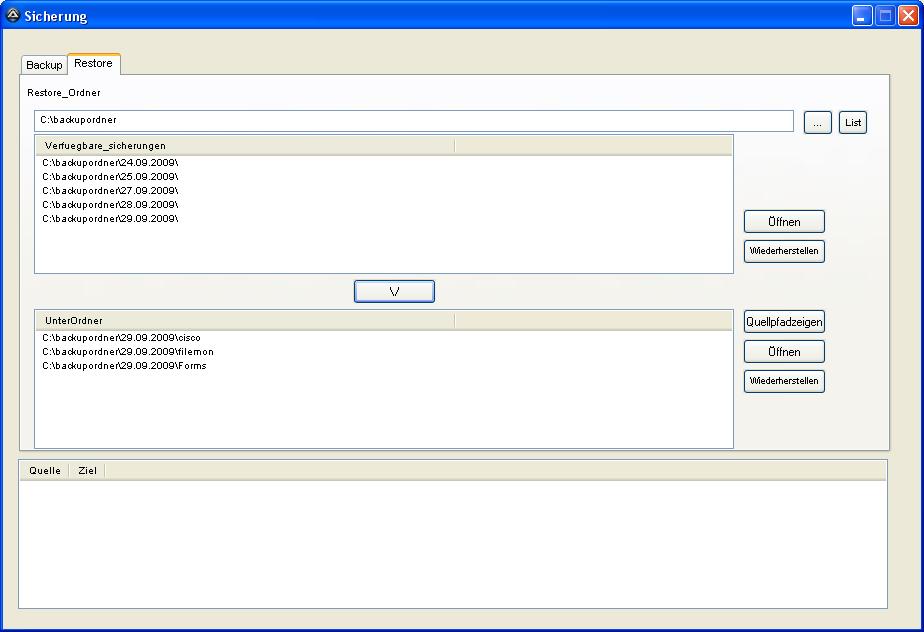924x632 pixels.
Task: Click the Quellpfadzeigen button
Action: point(784,322)
